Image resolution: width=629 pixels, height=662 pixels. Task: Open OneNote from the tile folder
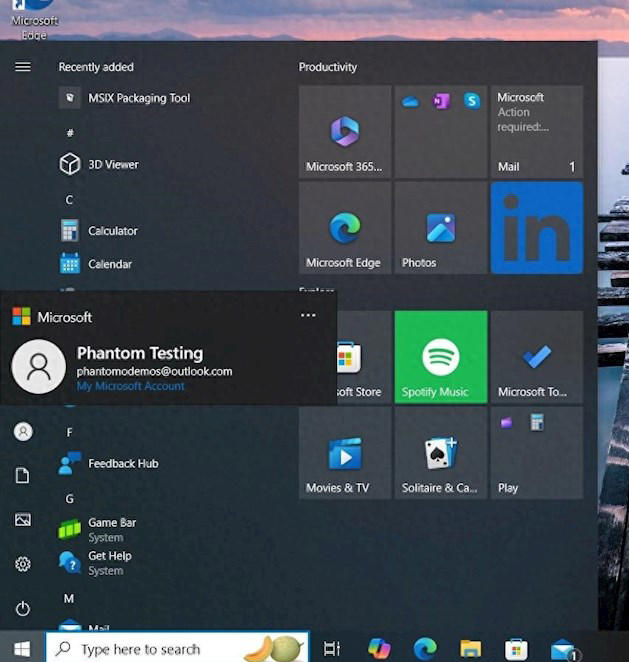(x=441, y=101)
